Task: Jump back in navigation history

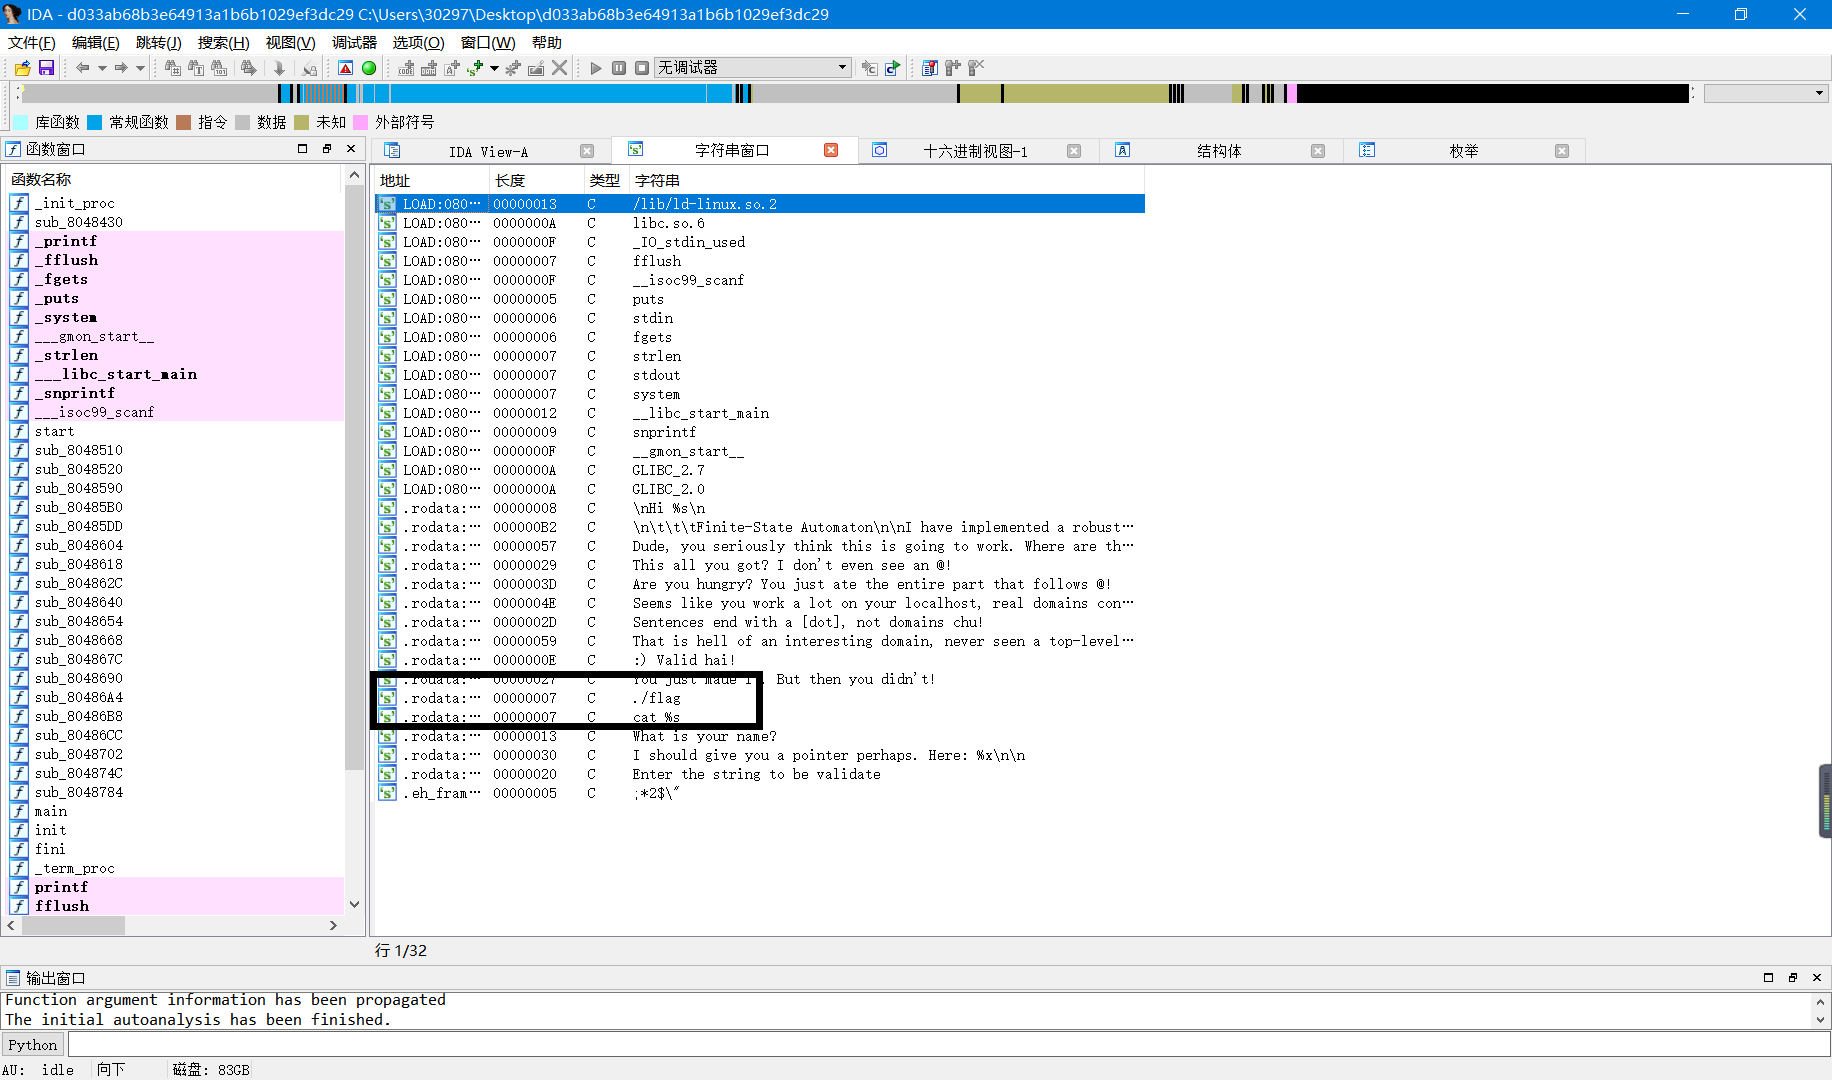Action: pos(83,67)
